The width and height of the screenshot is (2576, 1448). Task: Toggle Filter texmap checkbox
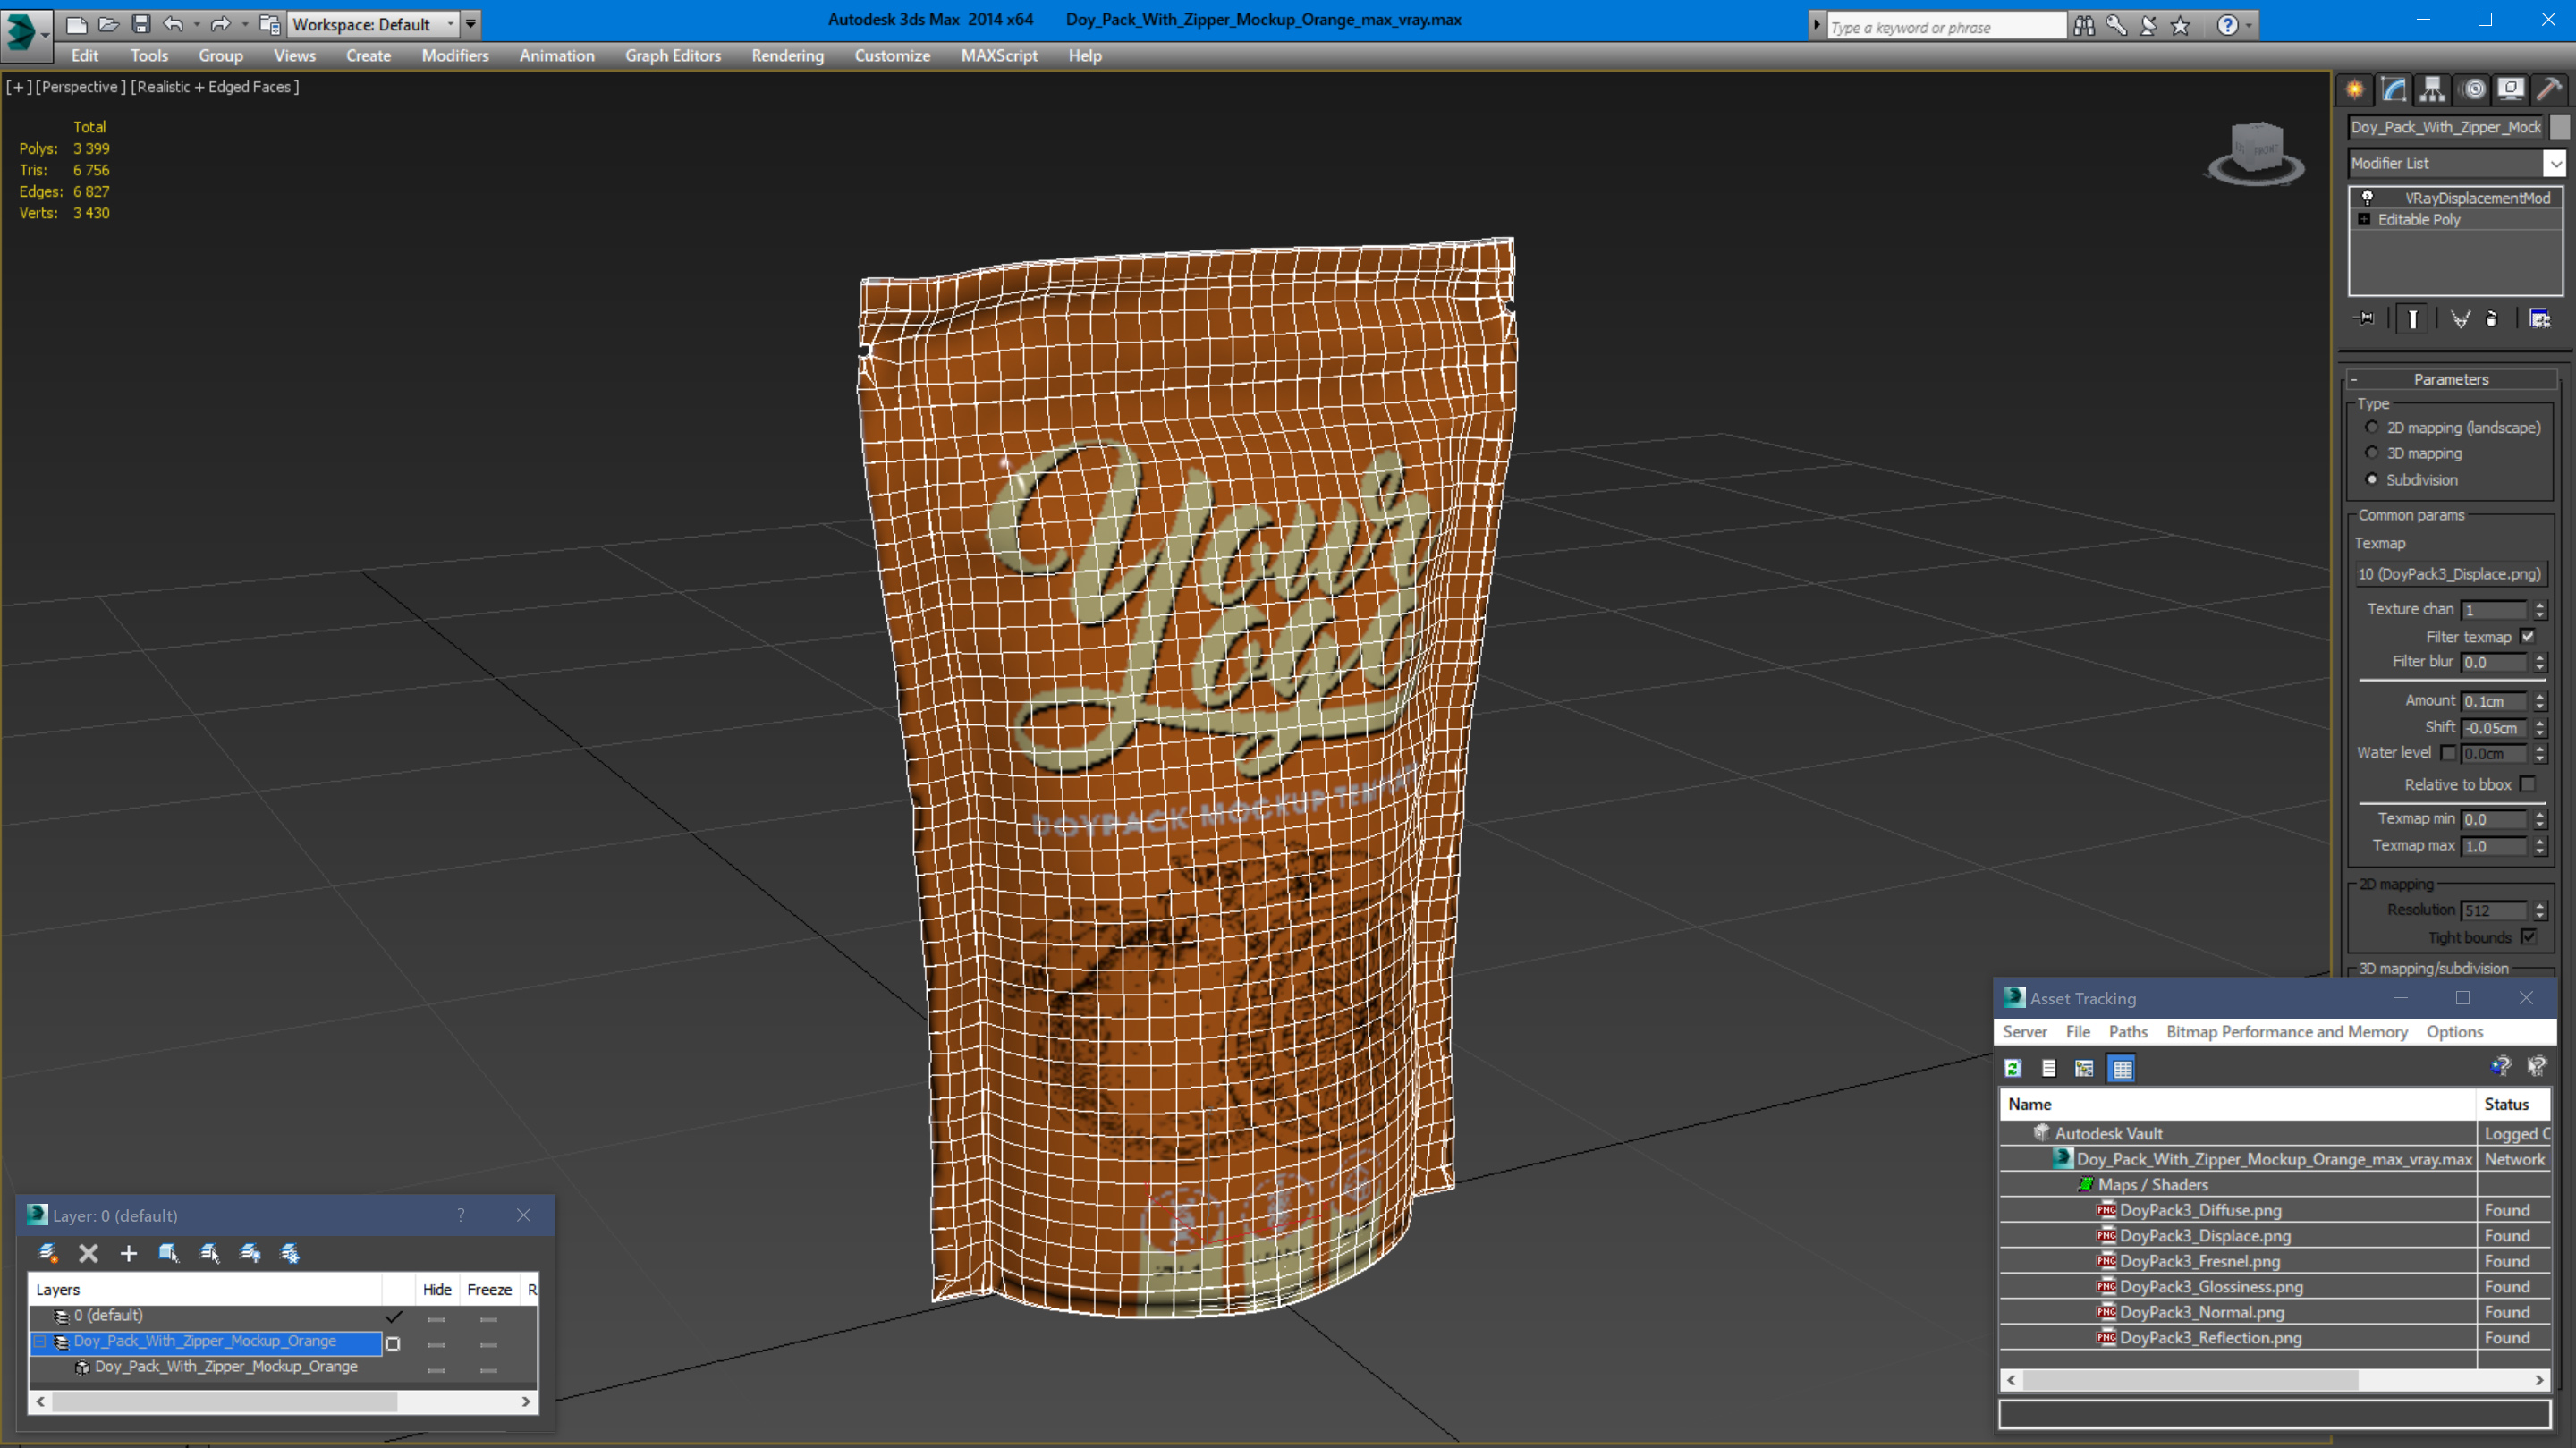2528,637
